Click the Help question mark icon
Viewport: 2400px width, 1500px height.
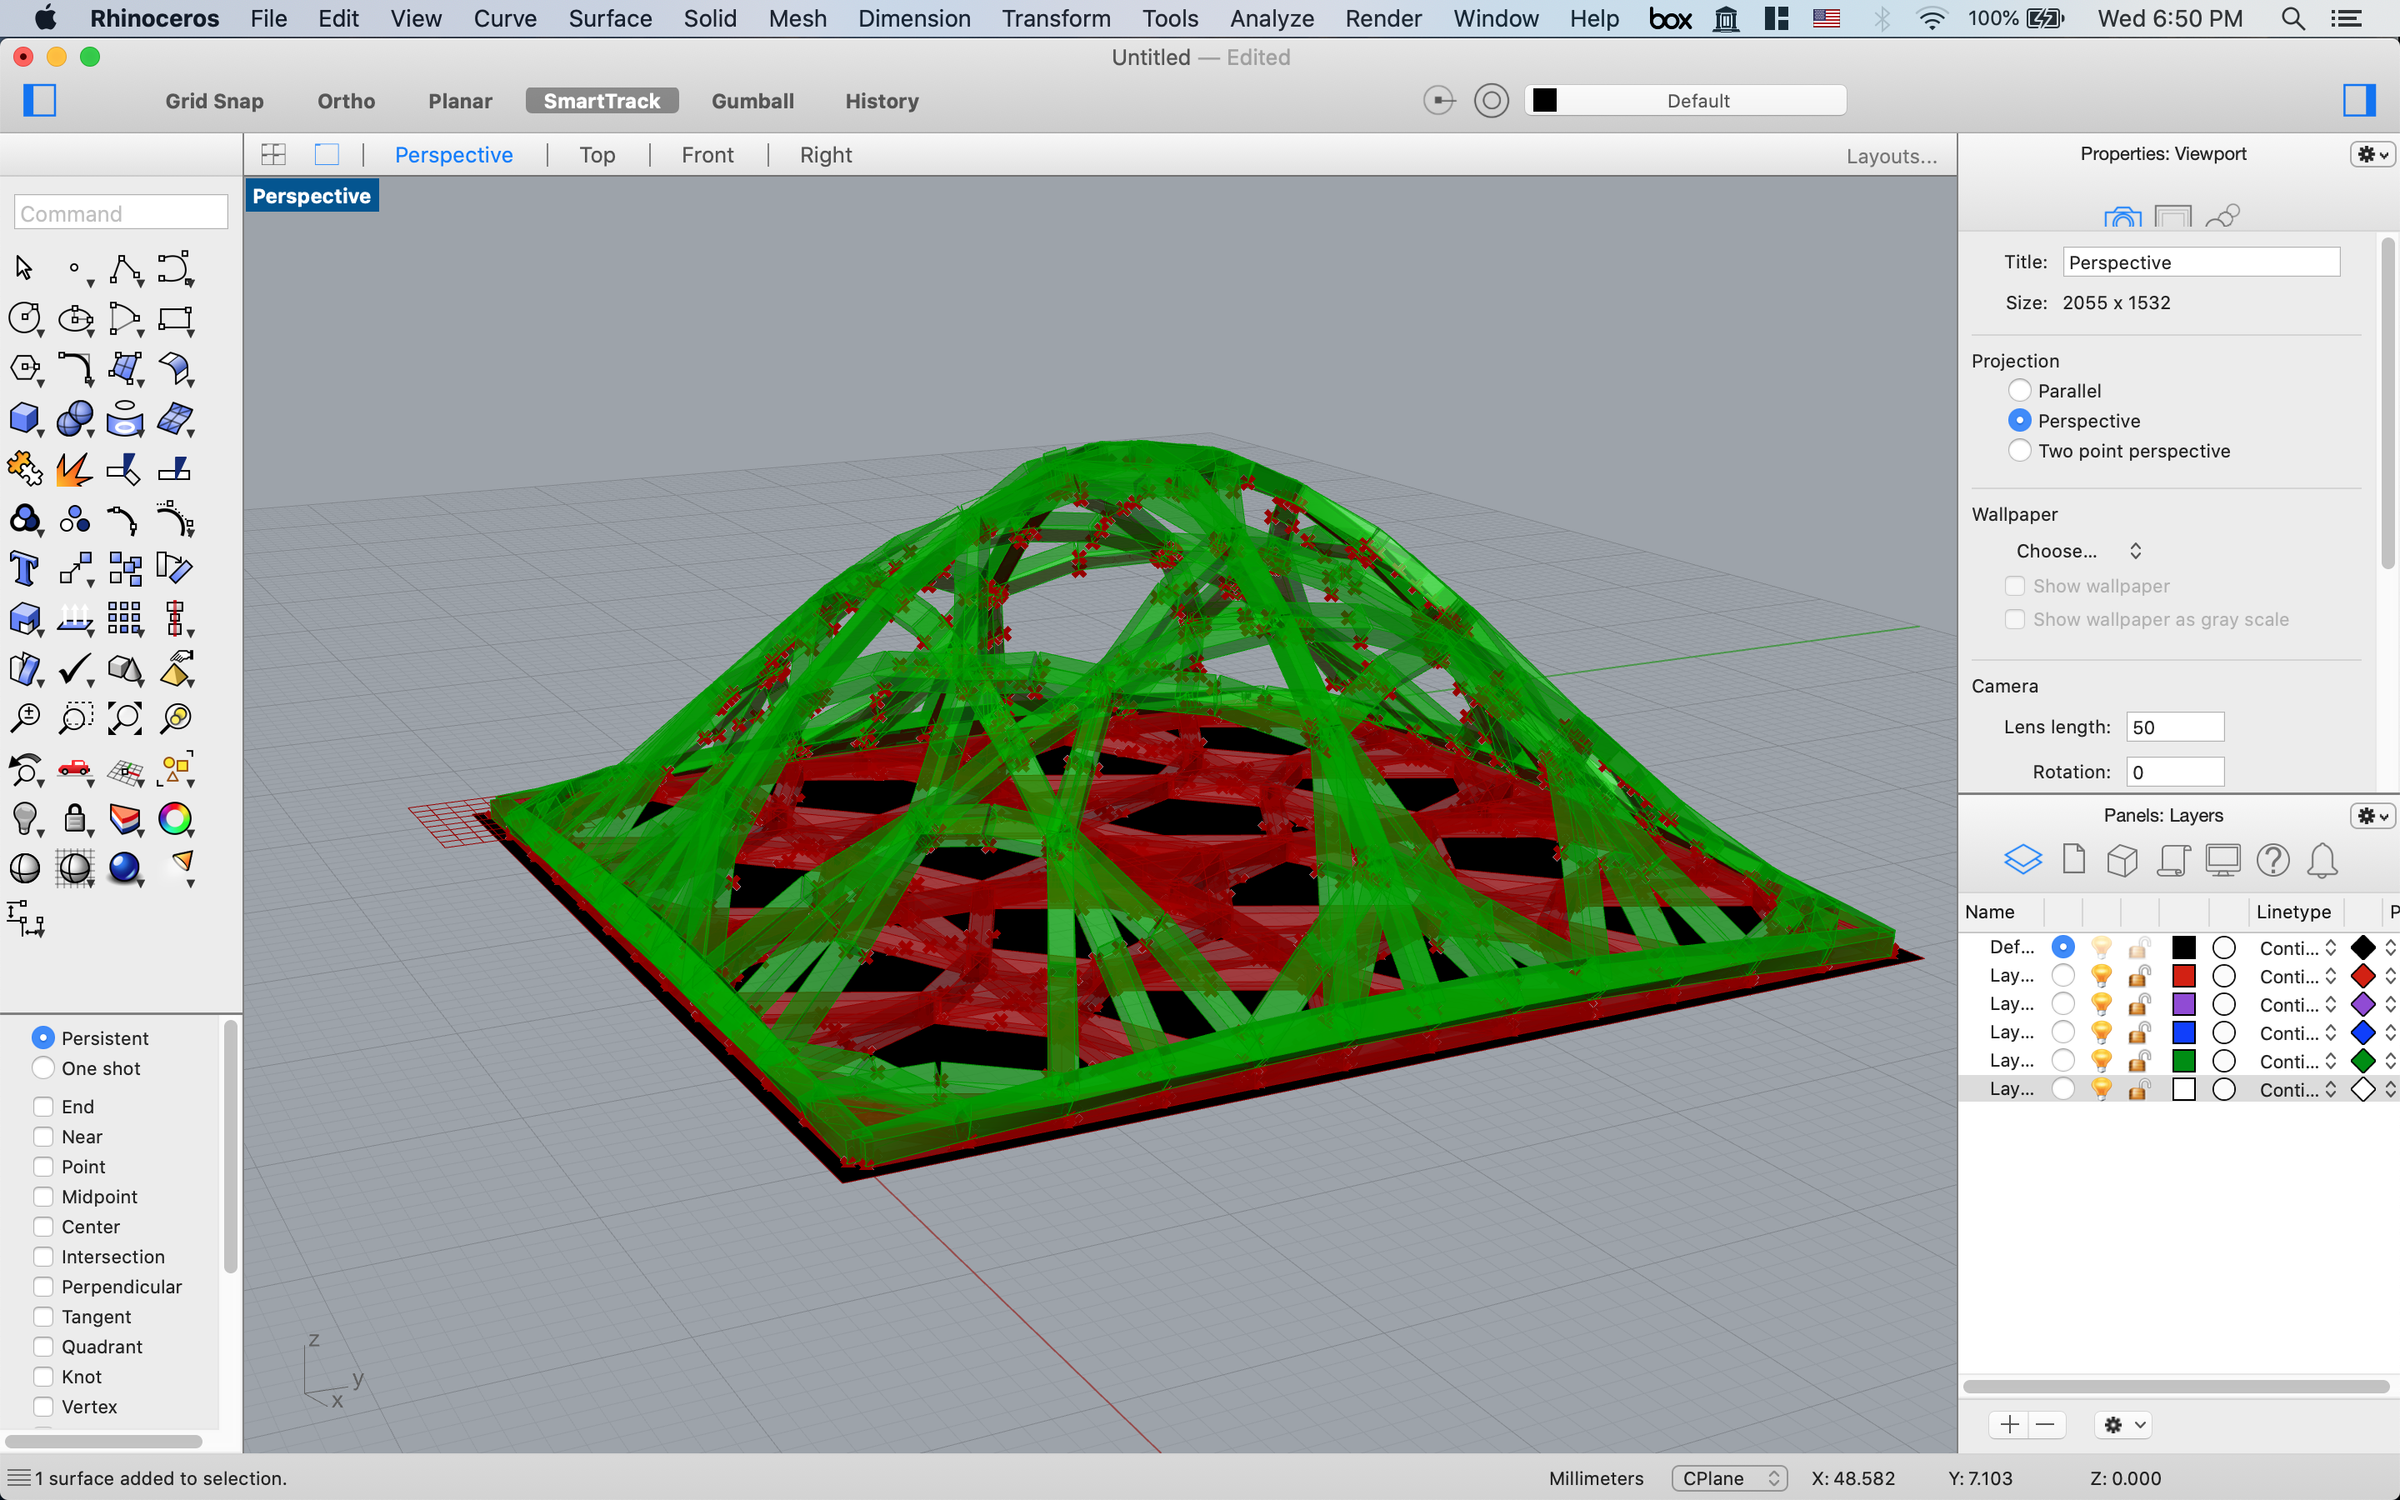click(x=2274, y=860)
